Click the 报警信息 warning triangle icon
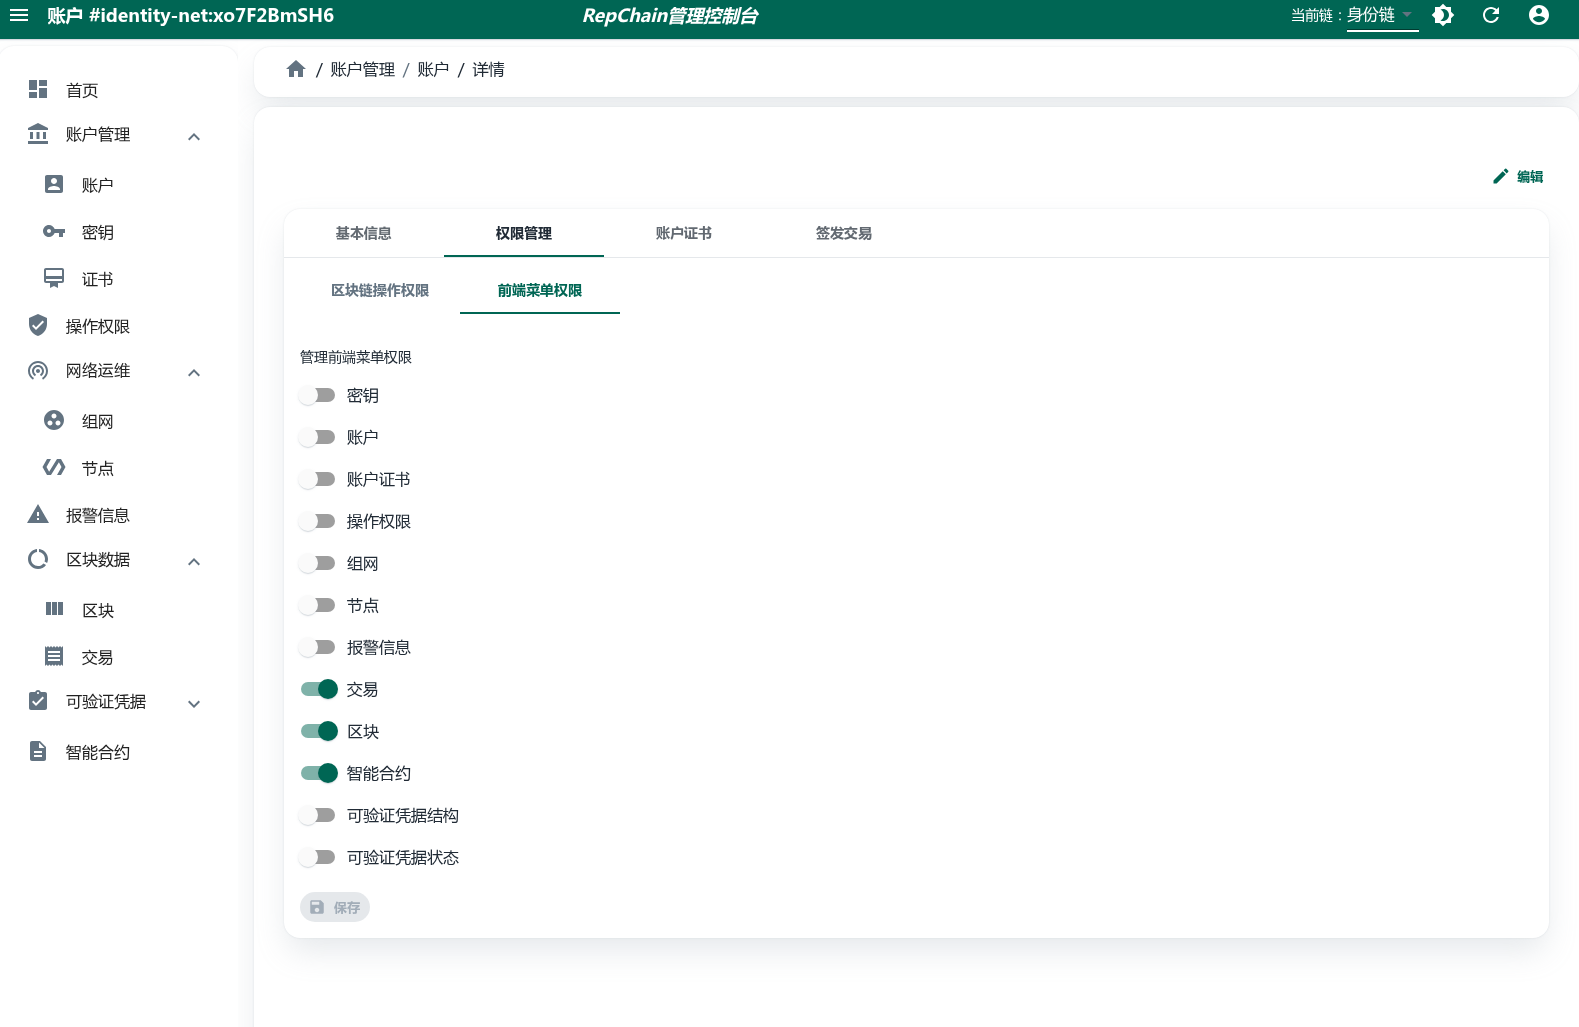Image resolution: width=1579 pixels, height=1027 pixels. click(x=38, y=514)
